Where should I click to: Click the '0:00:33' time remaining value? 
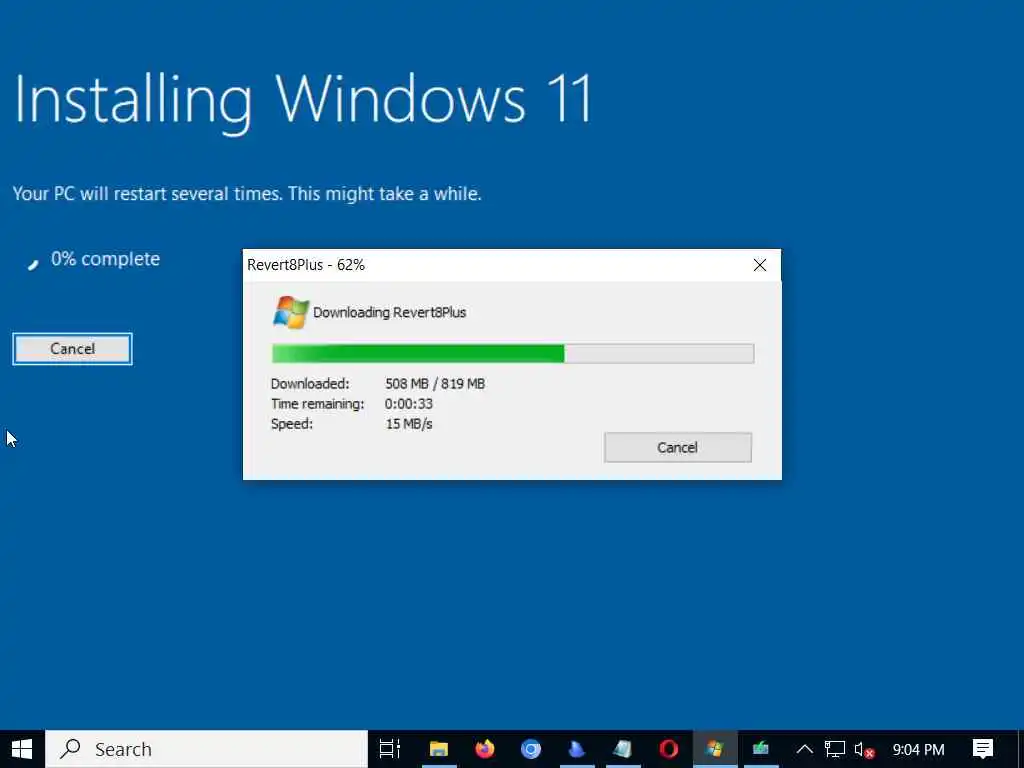(409, 404)
